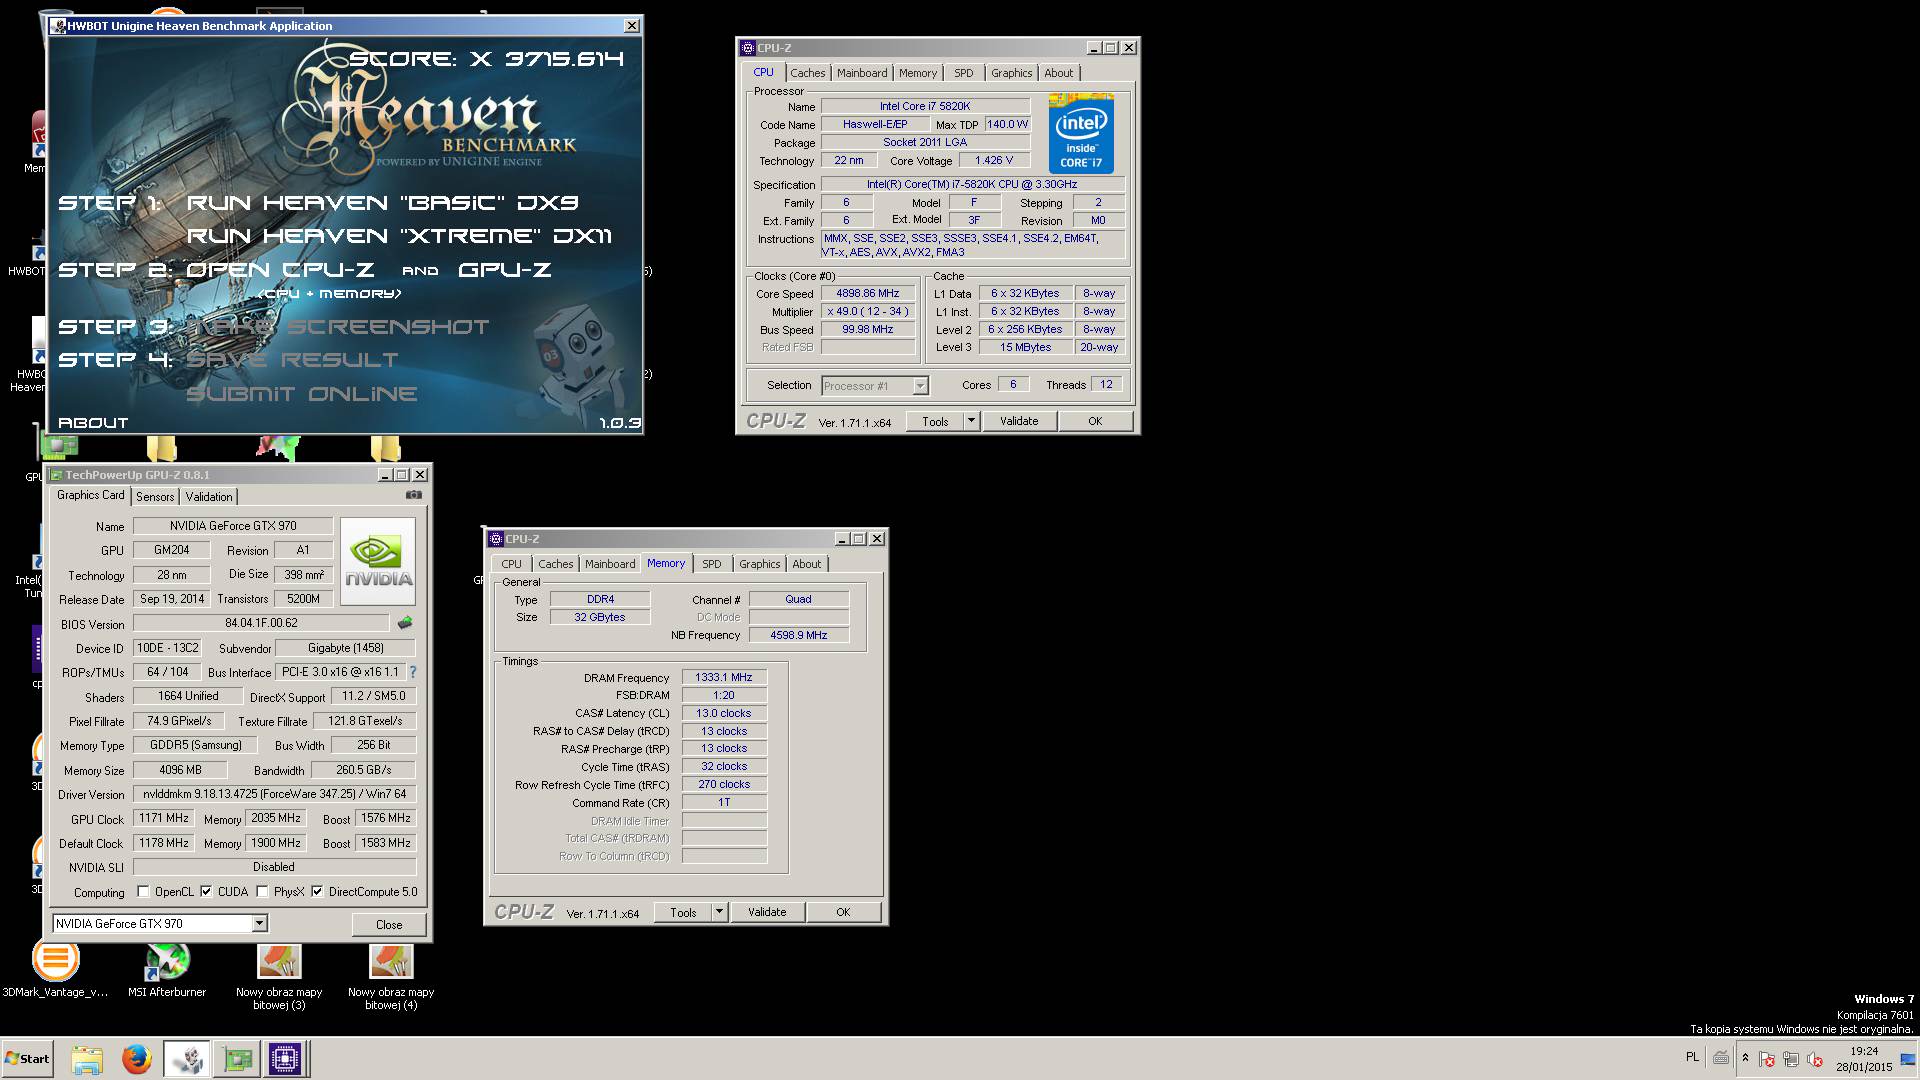
Task: Open the Processor #1 selection dropdown
Action: click(x=920, y=386)
